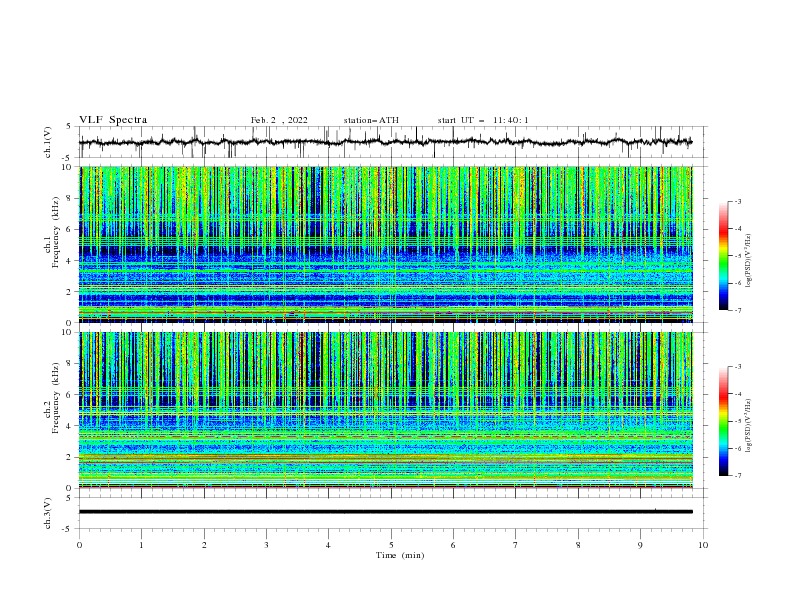Select the date text "Feb. 2 , 2022"

(279, 120)
